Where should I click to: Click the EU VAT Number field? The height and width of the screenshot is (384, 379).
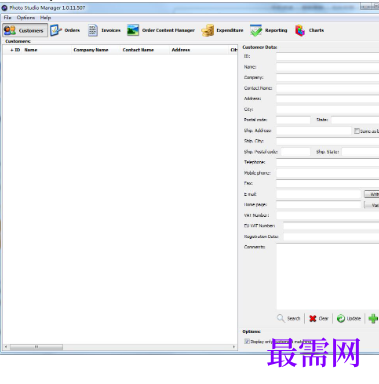point(331,226)
